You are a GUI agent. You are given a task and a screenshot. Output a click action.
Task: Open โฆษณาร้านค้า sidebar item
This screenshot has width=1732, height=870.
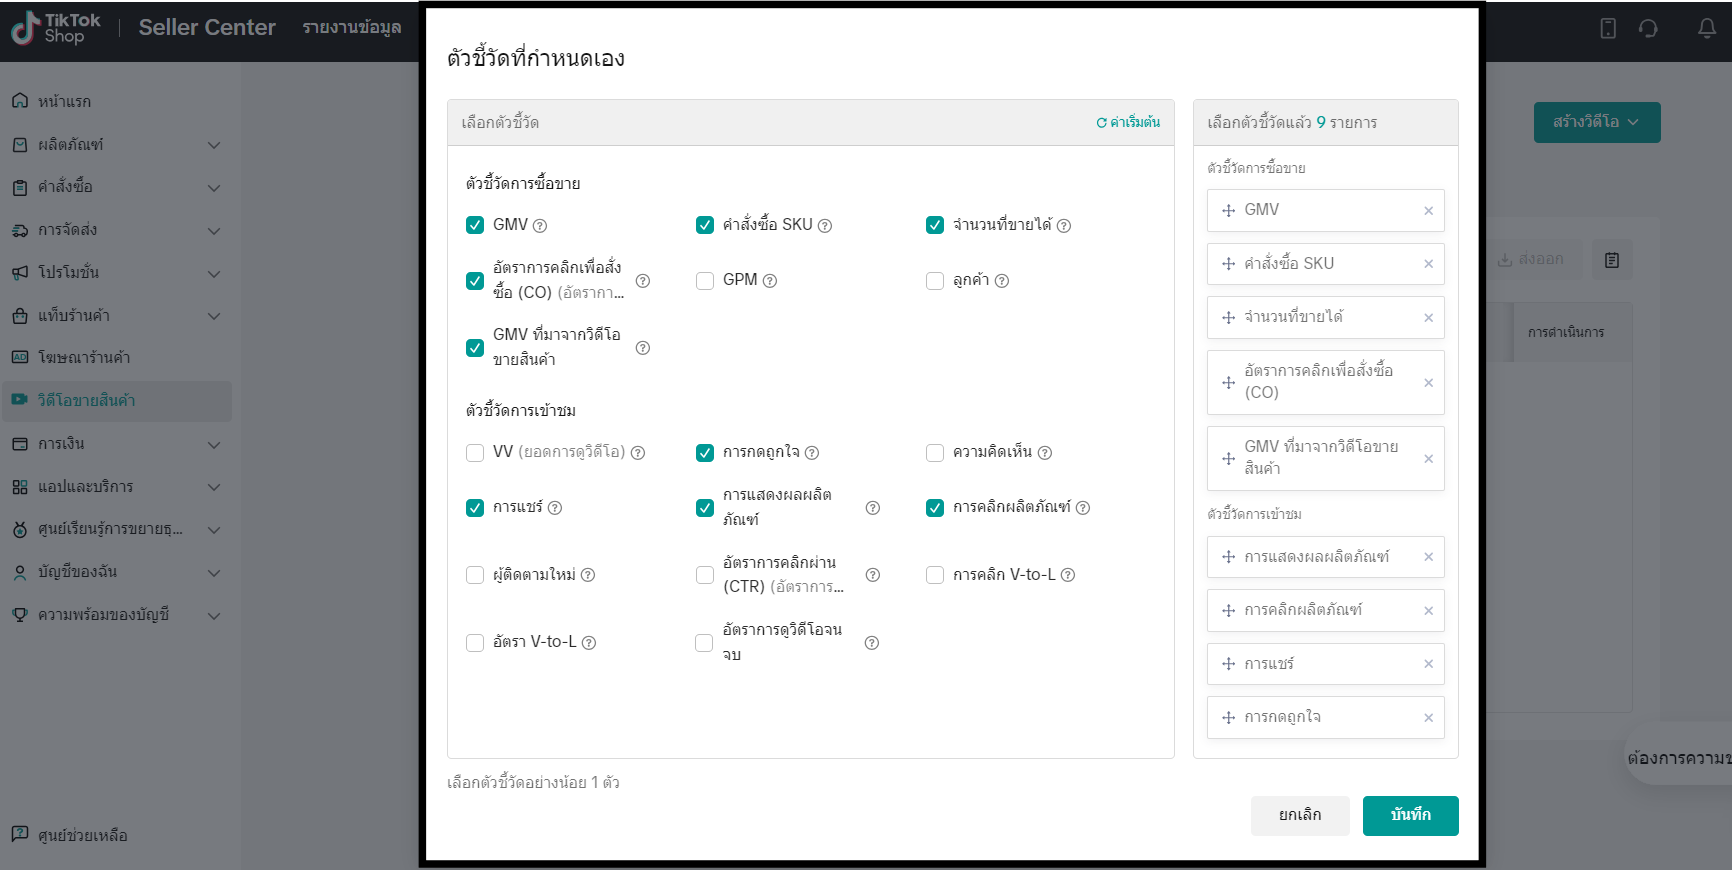84,358
